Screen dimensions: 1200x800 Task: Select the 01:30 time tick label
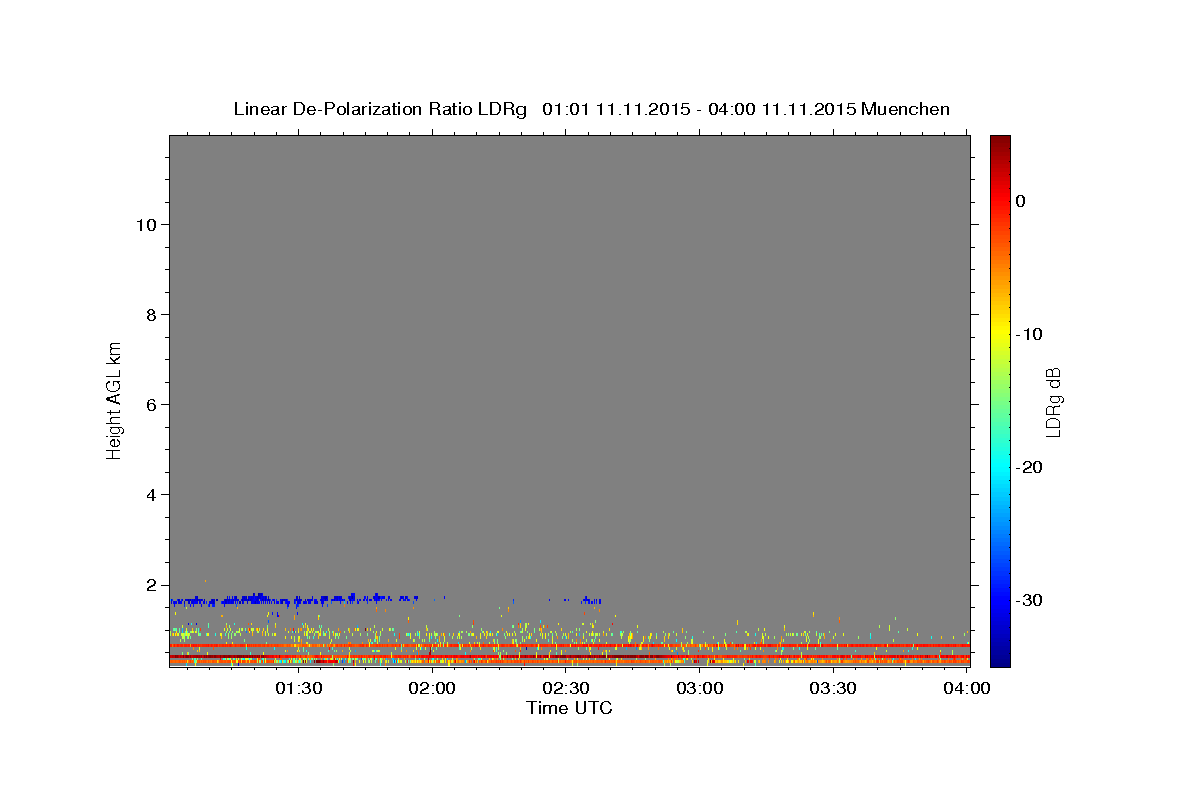(x=298, y=688)
